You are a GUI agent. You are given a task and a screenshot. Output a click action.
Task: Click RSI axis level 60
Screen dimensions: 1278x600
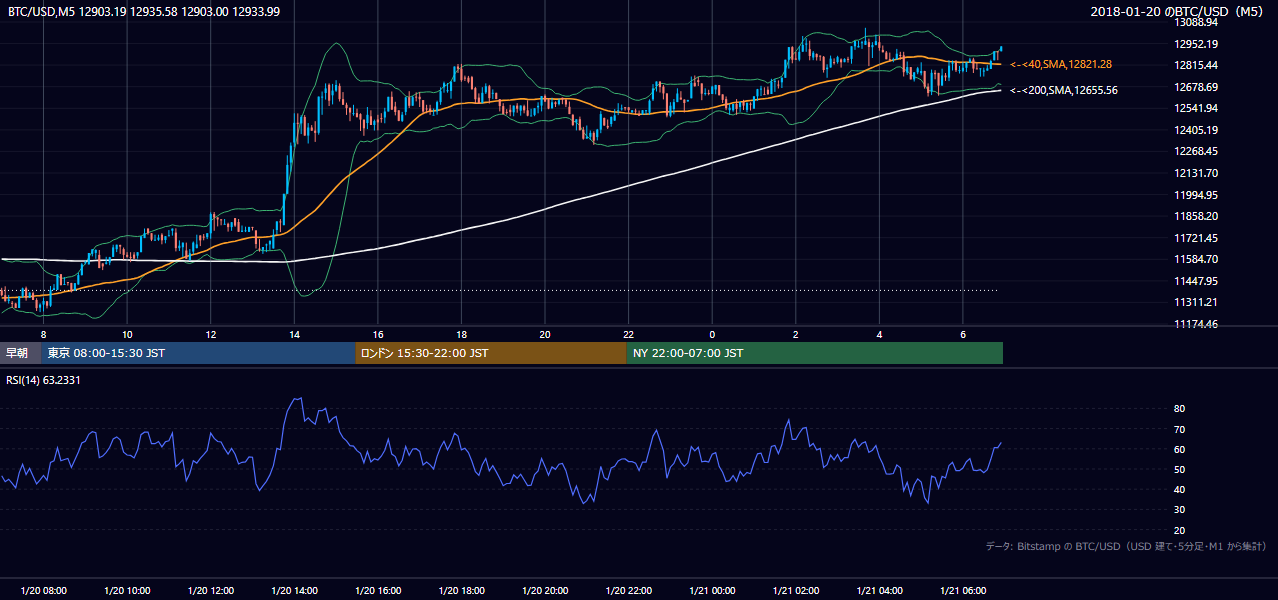click(x=1179, y=449)
